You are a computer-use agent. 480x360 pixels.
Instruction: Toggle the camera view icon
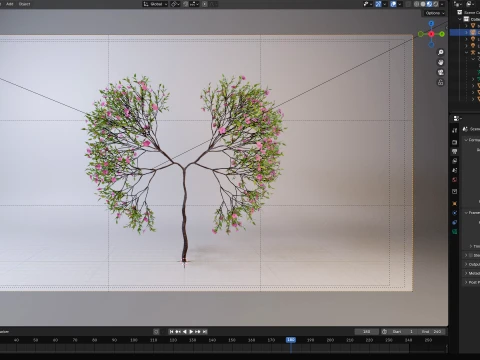click(441, 72)
